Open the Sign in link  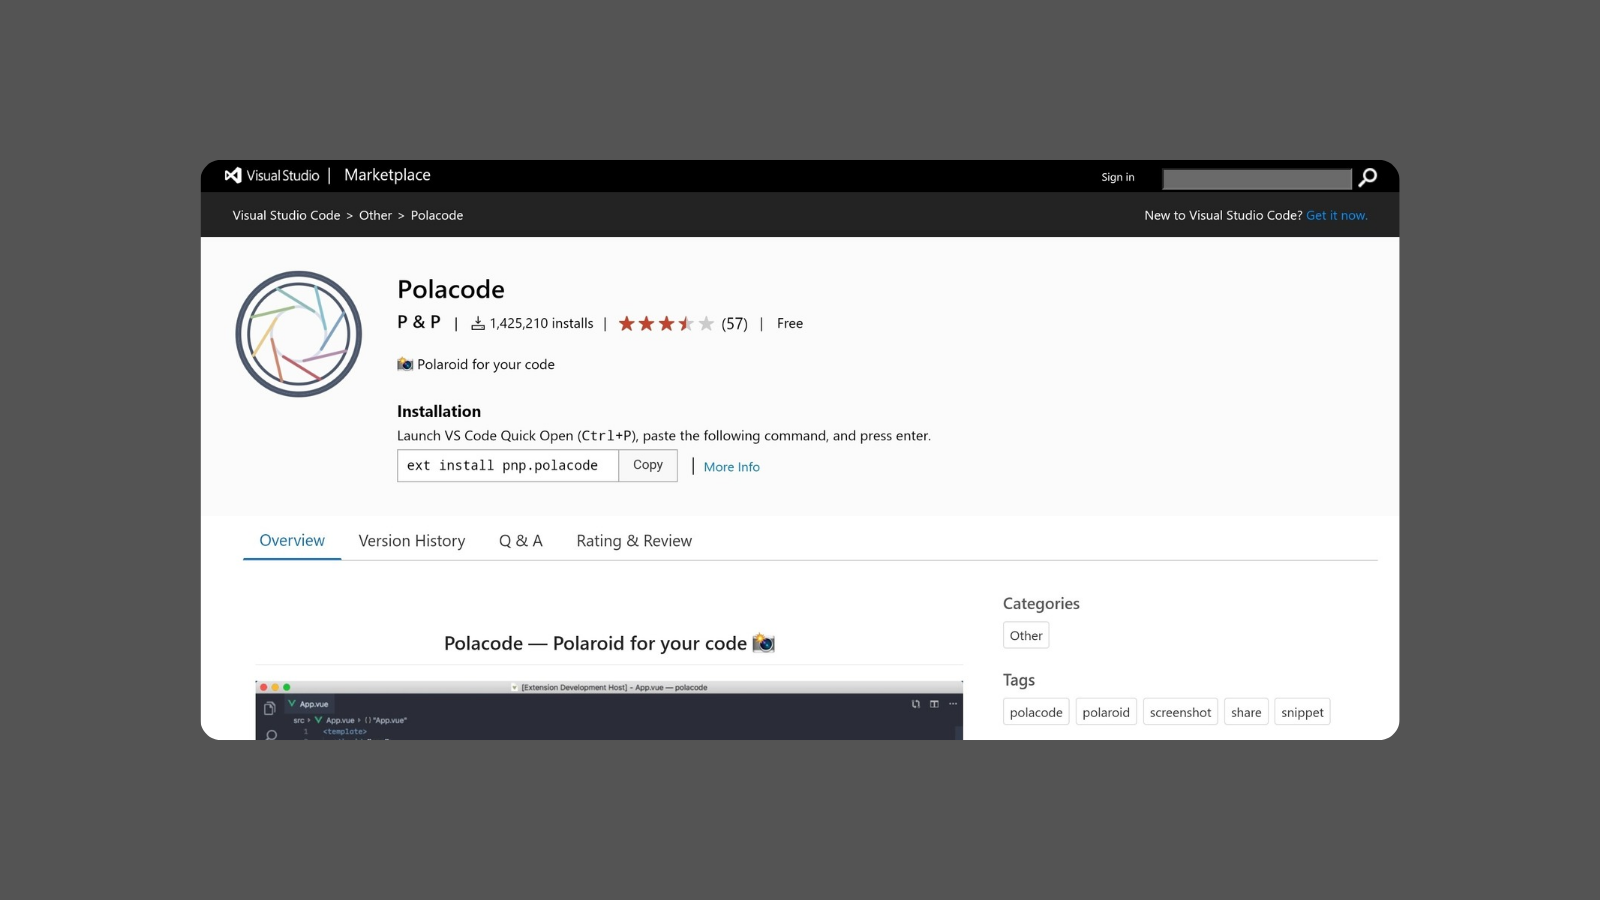[x=1118, y=177]
